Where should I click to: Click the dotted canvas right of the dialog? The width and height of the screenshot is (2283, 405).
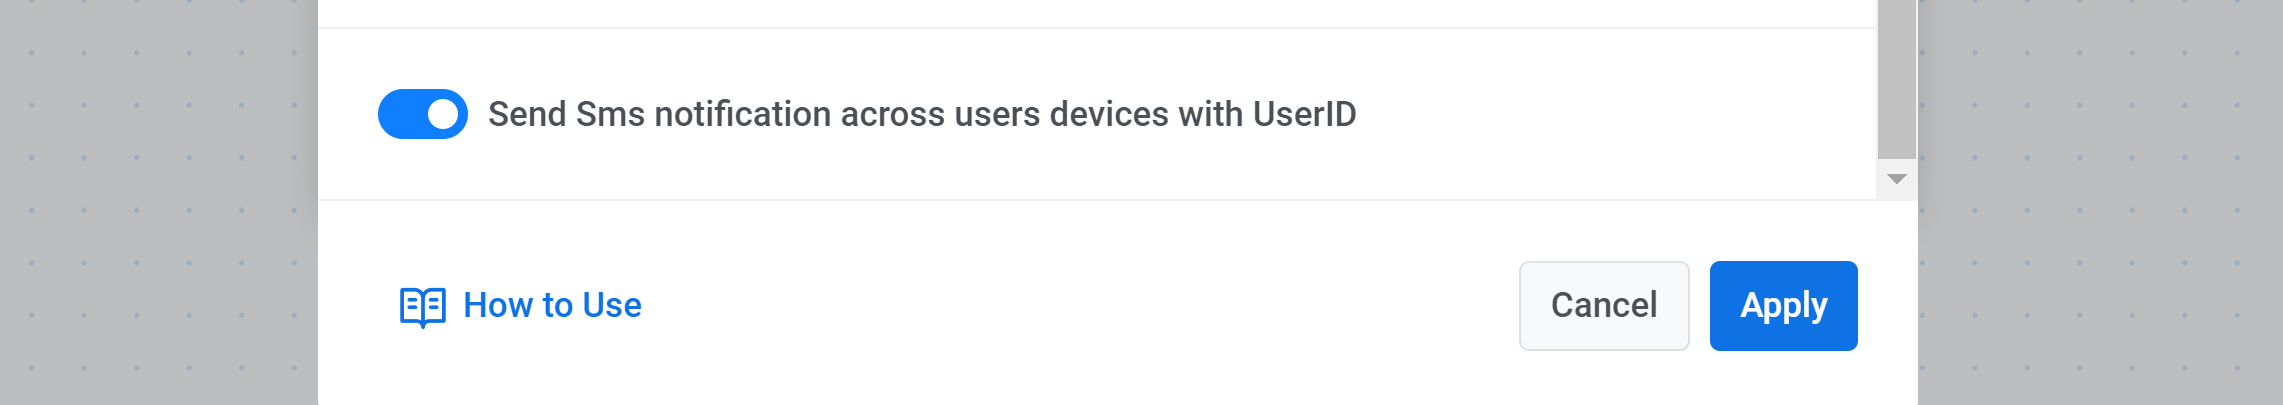coord(2100,200)
